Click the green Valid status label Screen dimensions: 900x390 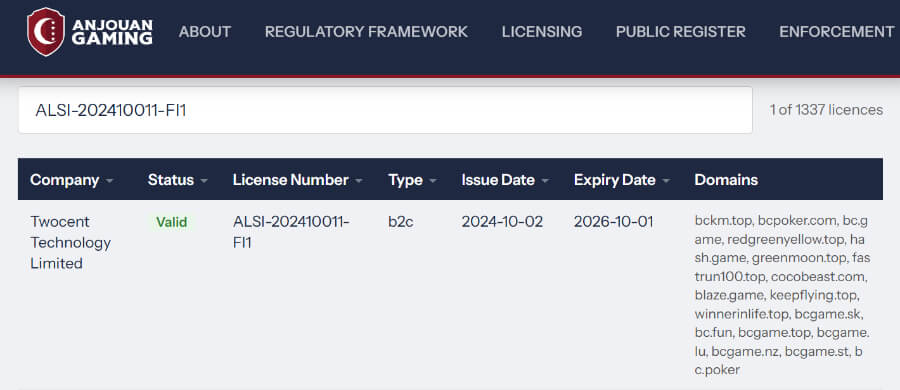point(172,222)
